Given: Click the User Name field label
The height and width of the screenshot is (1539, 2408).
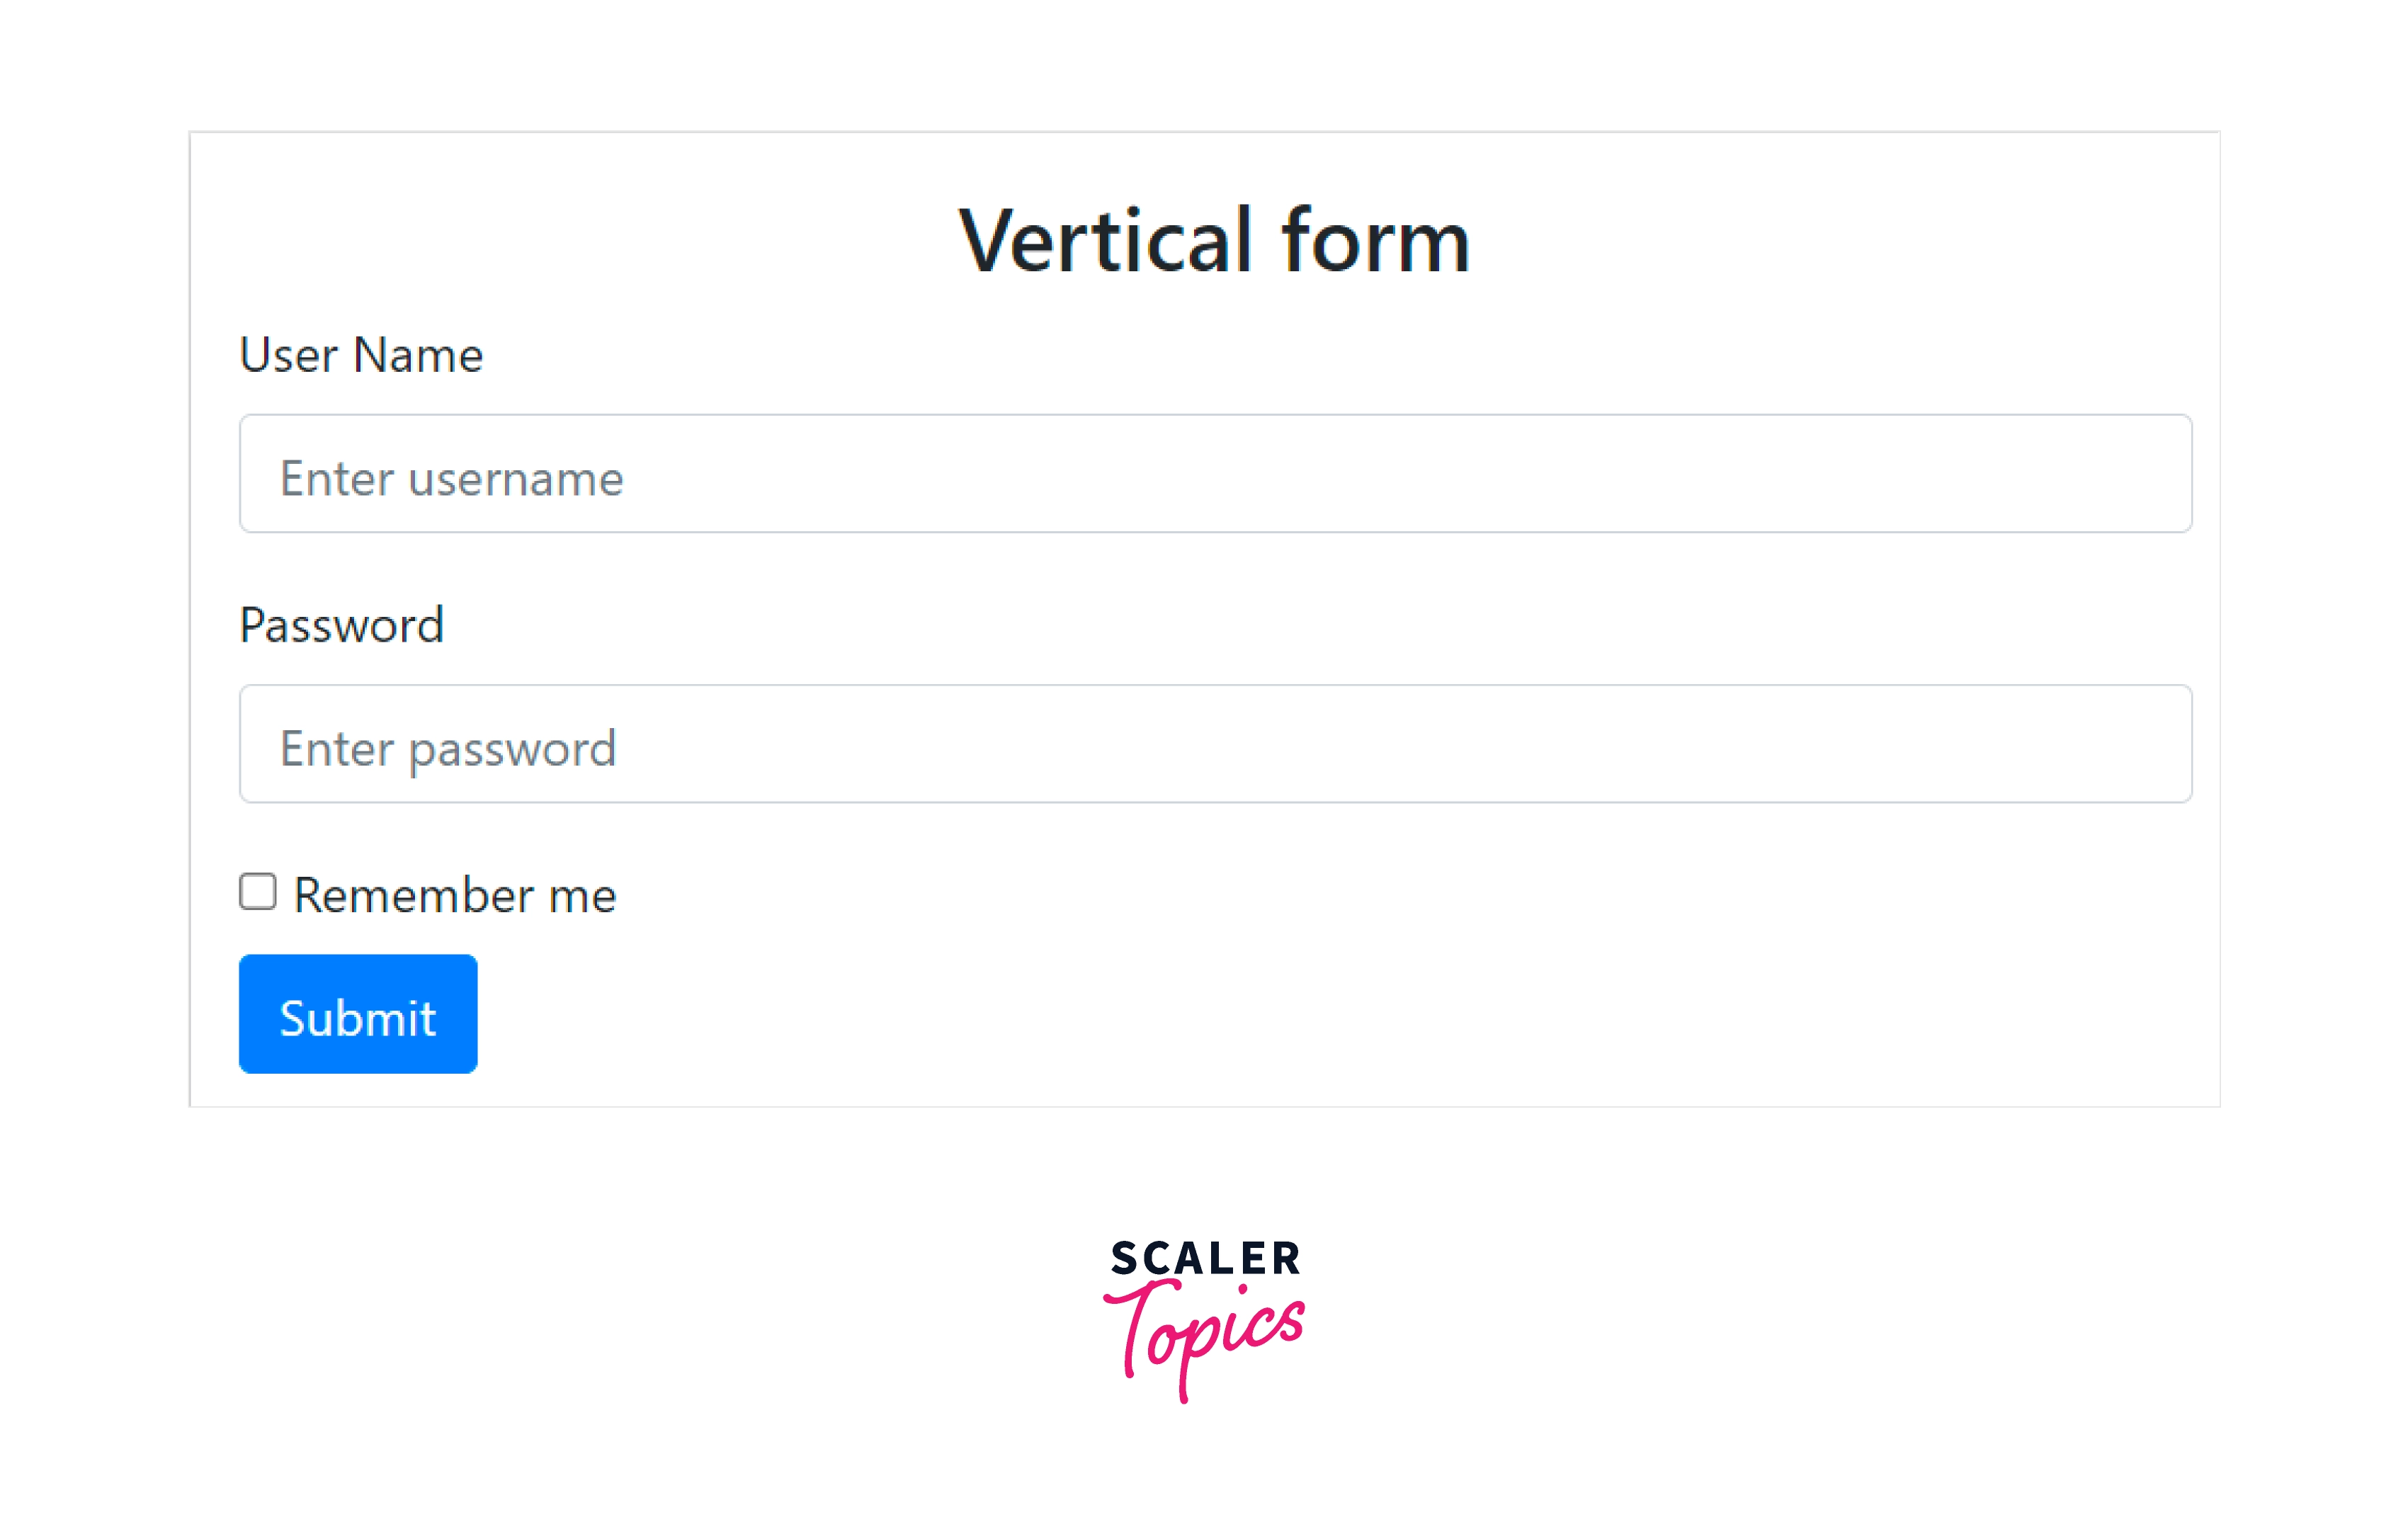Looking at the screenshot, I should 361,355.
